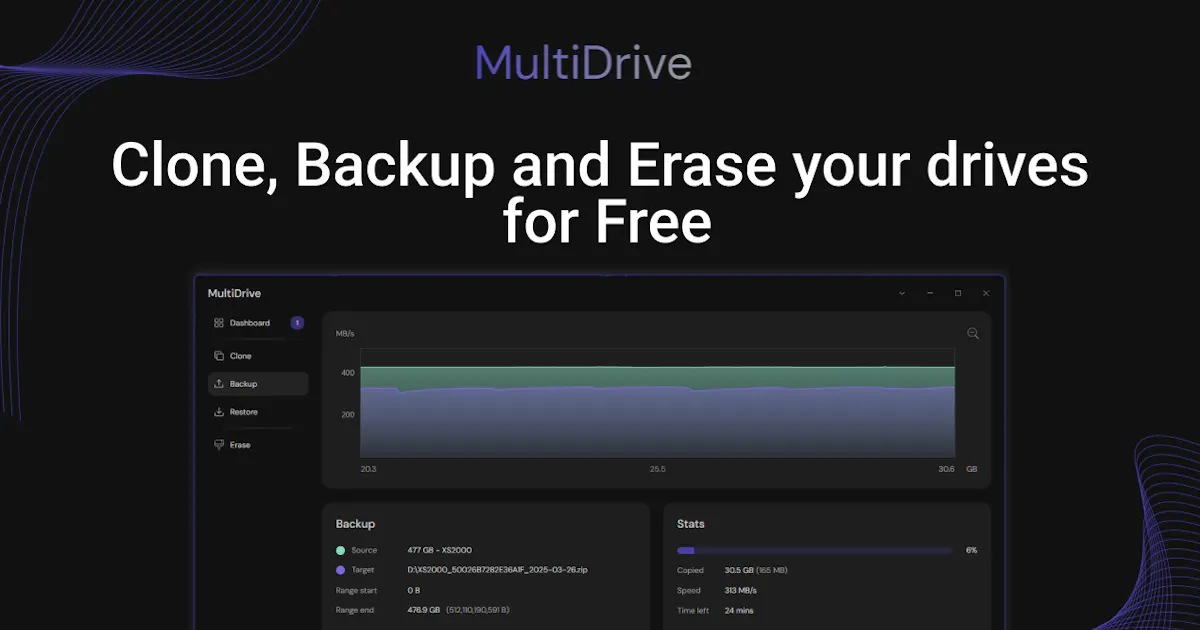The height and width of the screenshot is (630, 1200).
Task: Click the 'Source' label in Backup panel
Action: [x=364, y=550]
